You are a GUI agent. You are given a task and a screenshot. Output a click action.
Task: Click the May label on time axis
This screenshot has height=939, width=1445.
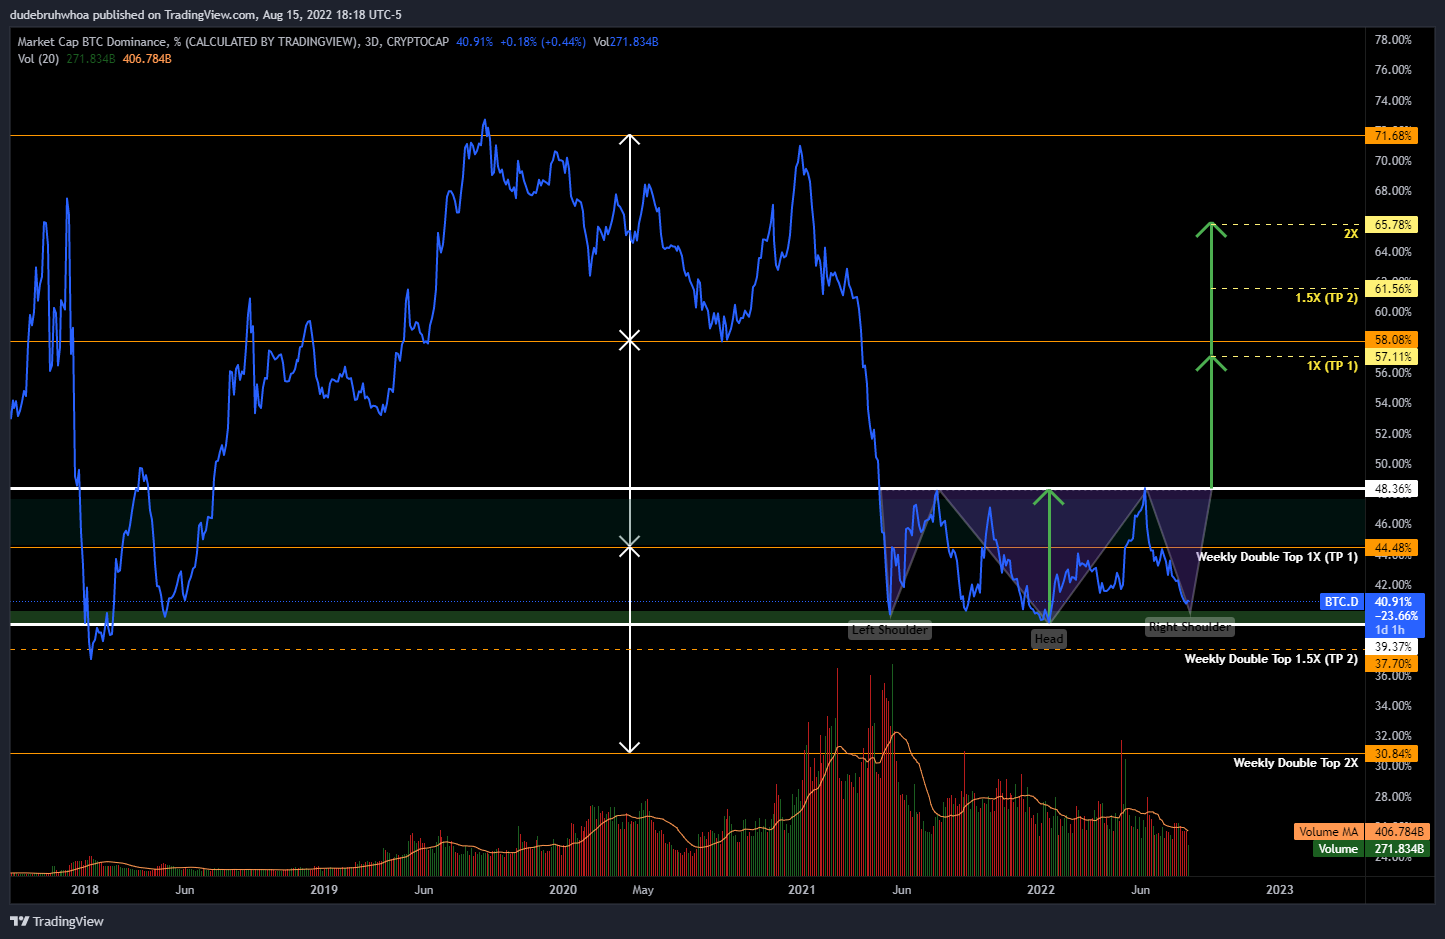coord(643,889)
